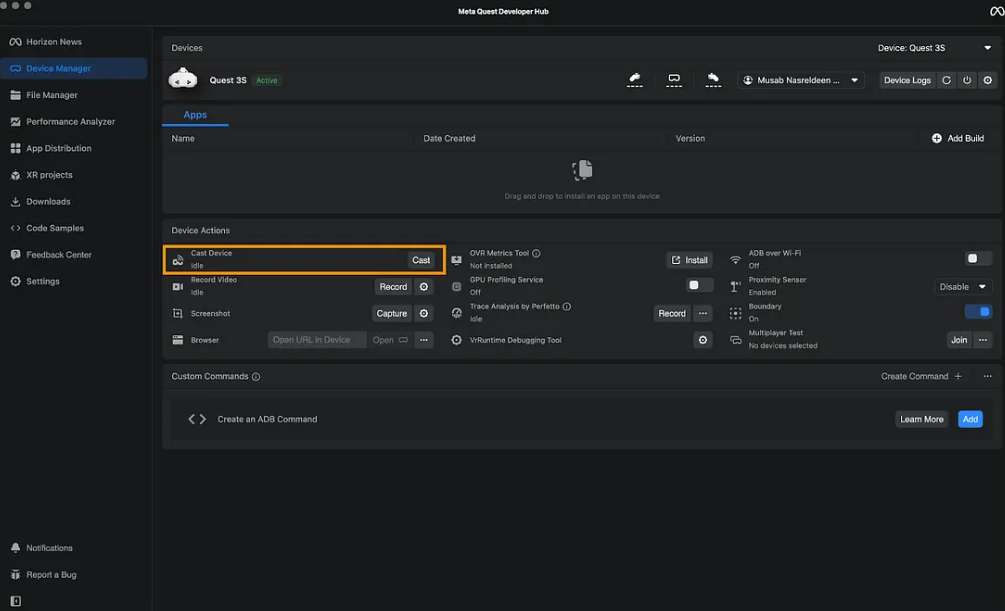Click Learn More for ADB commands
This screenshot has height=611, width=1005.
click(921, 419)
